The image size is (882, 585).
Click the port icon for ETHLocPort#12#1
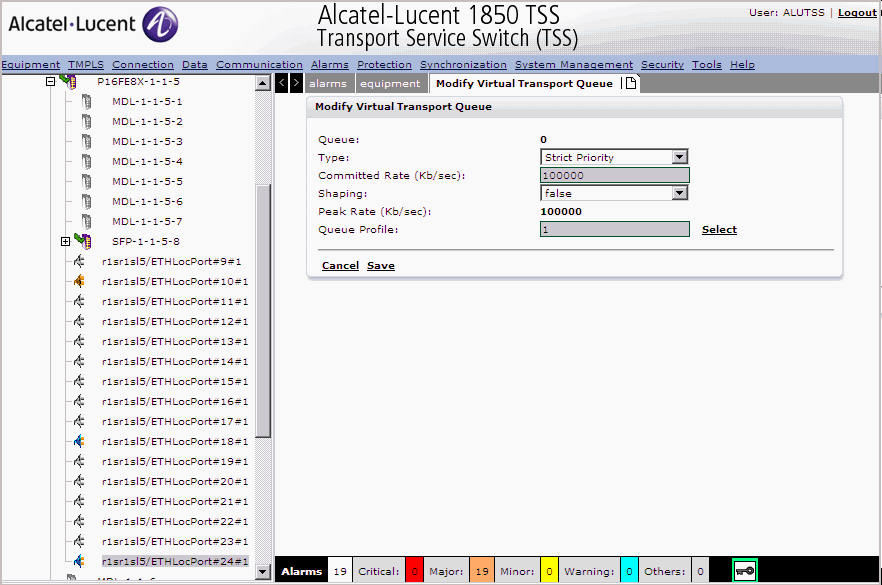[79, 321]
